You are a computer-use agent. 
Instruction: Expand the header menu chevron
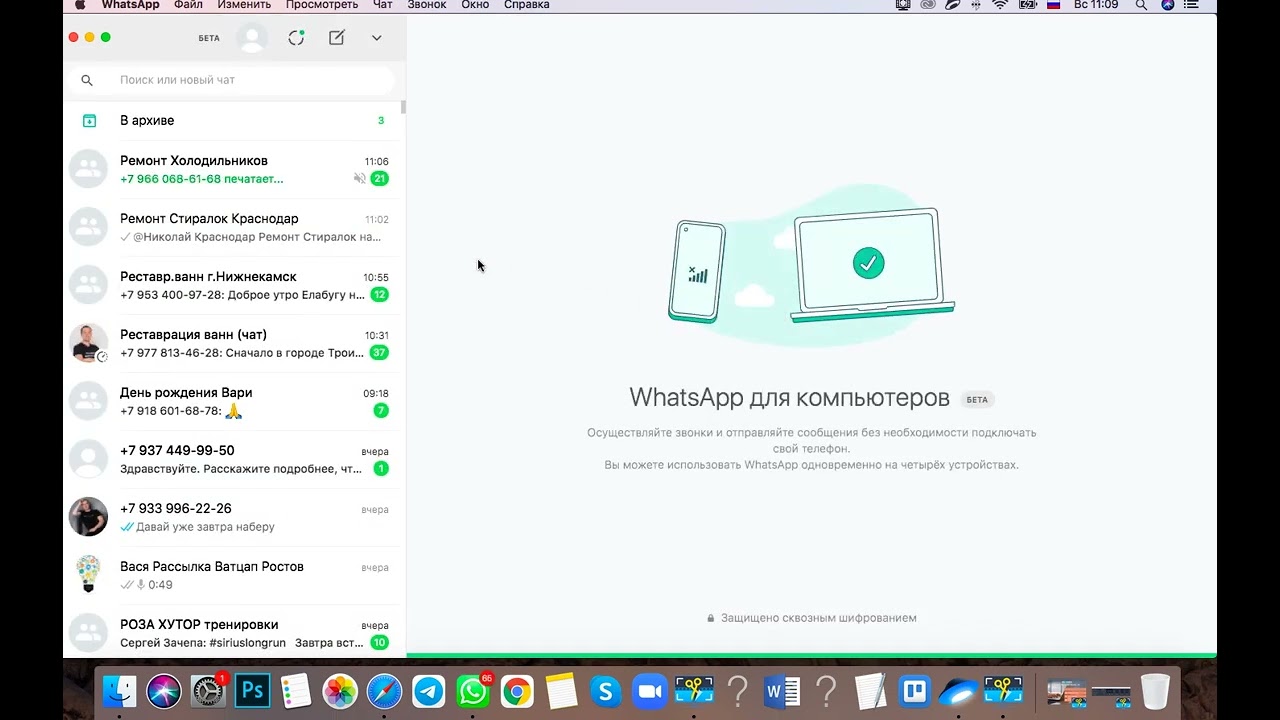pos(377,38)
